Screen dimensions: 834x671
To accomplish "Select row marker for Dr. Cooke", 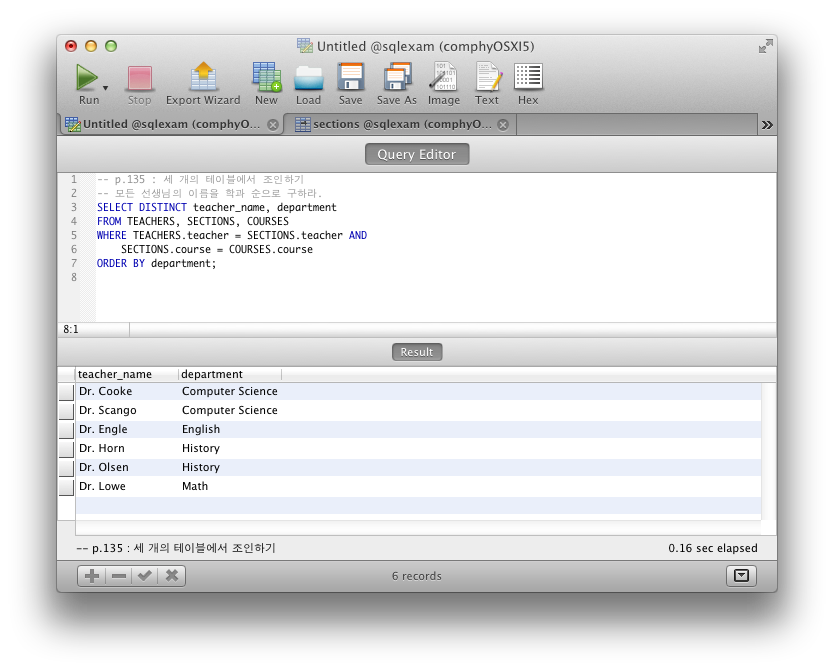I will pos(66,392).
